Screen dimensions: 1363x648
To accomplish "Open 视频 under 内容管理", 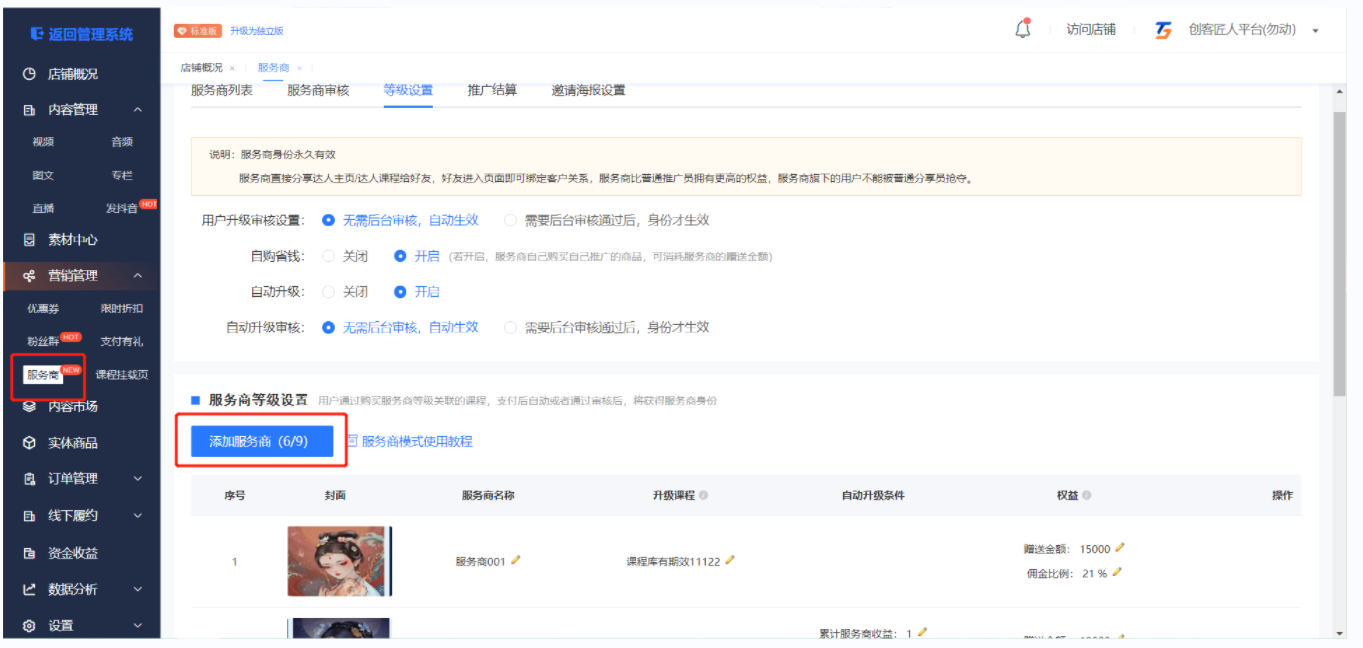I will [x=43, y=142].
